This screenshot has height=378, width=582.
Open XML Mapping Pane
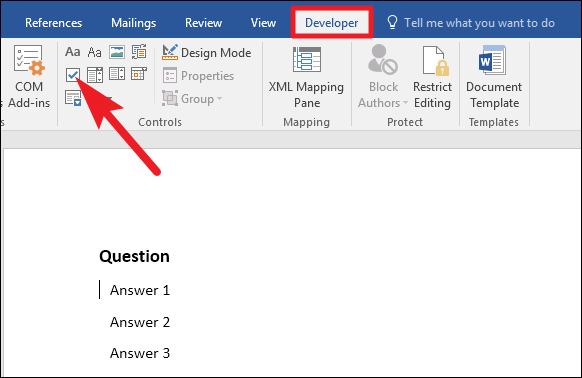click(x=307, y=77)
